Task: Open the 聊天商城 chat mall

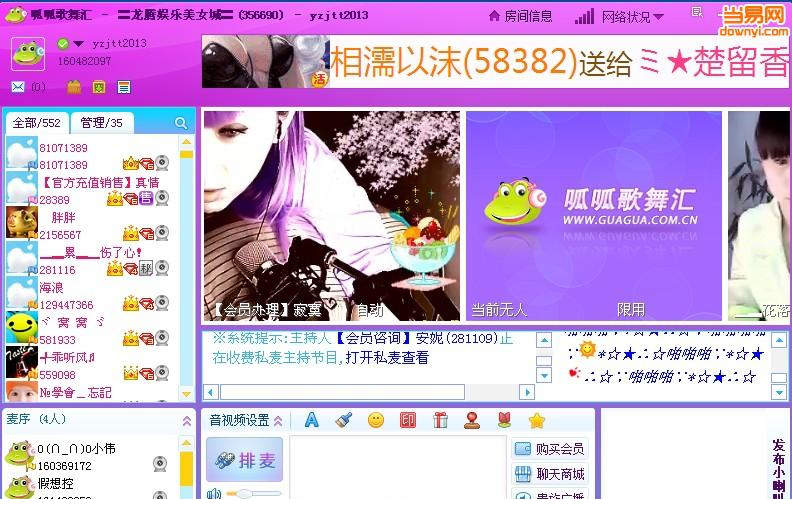Action: tap(550, 474)
